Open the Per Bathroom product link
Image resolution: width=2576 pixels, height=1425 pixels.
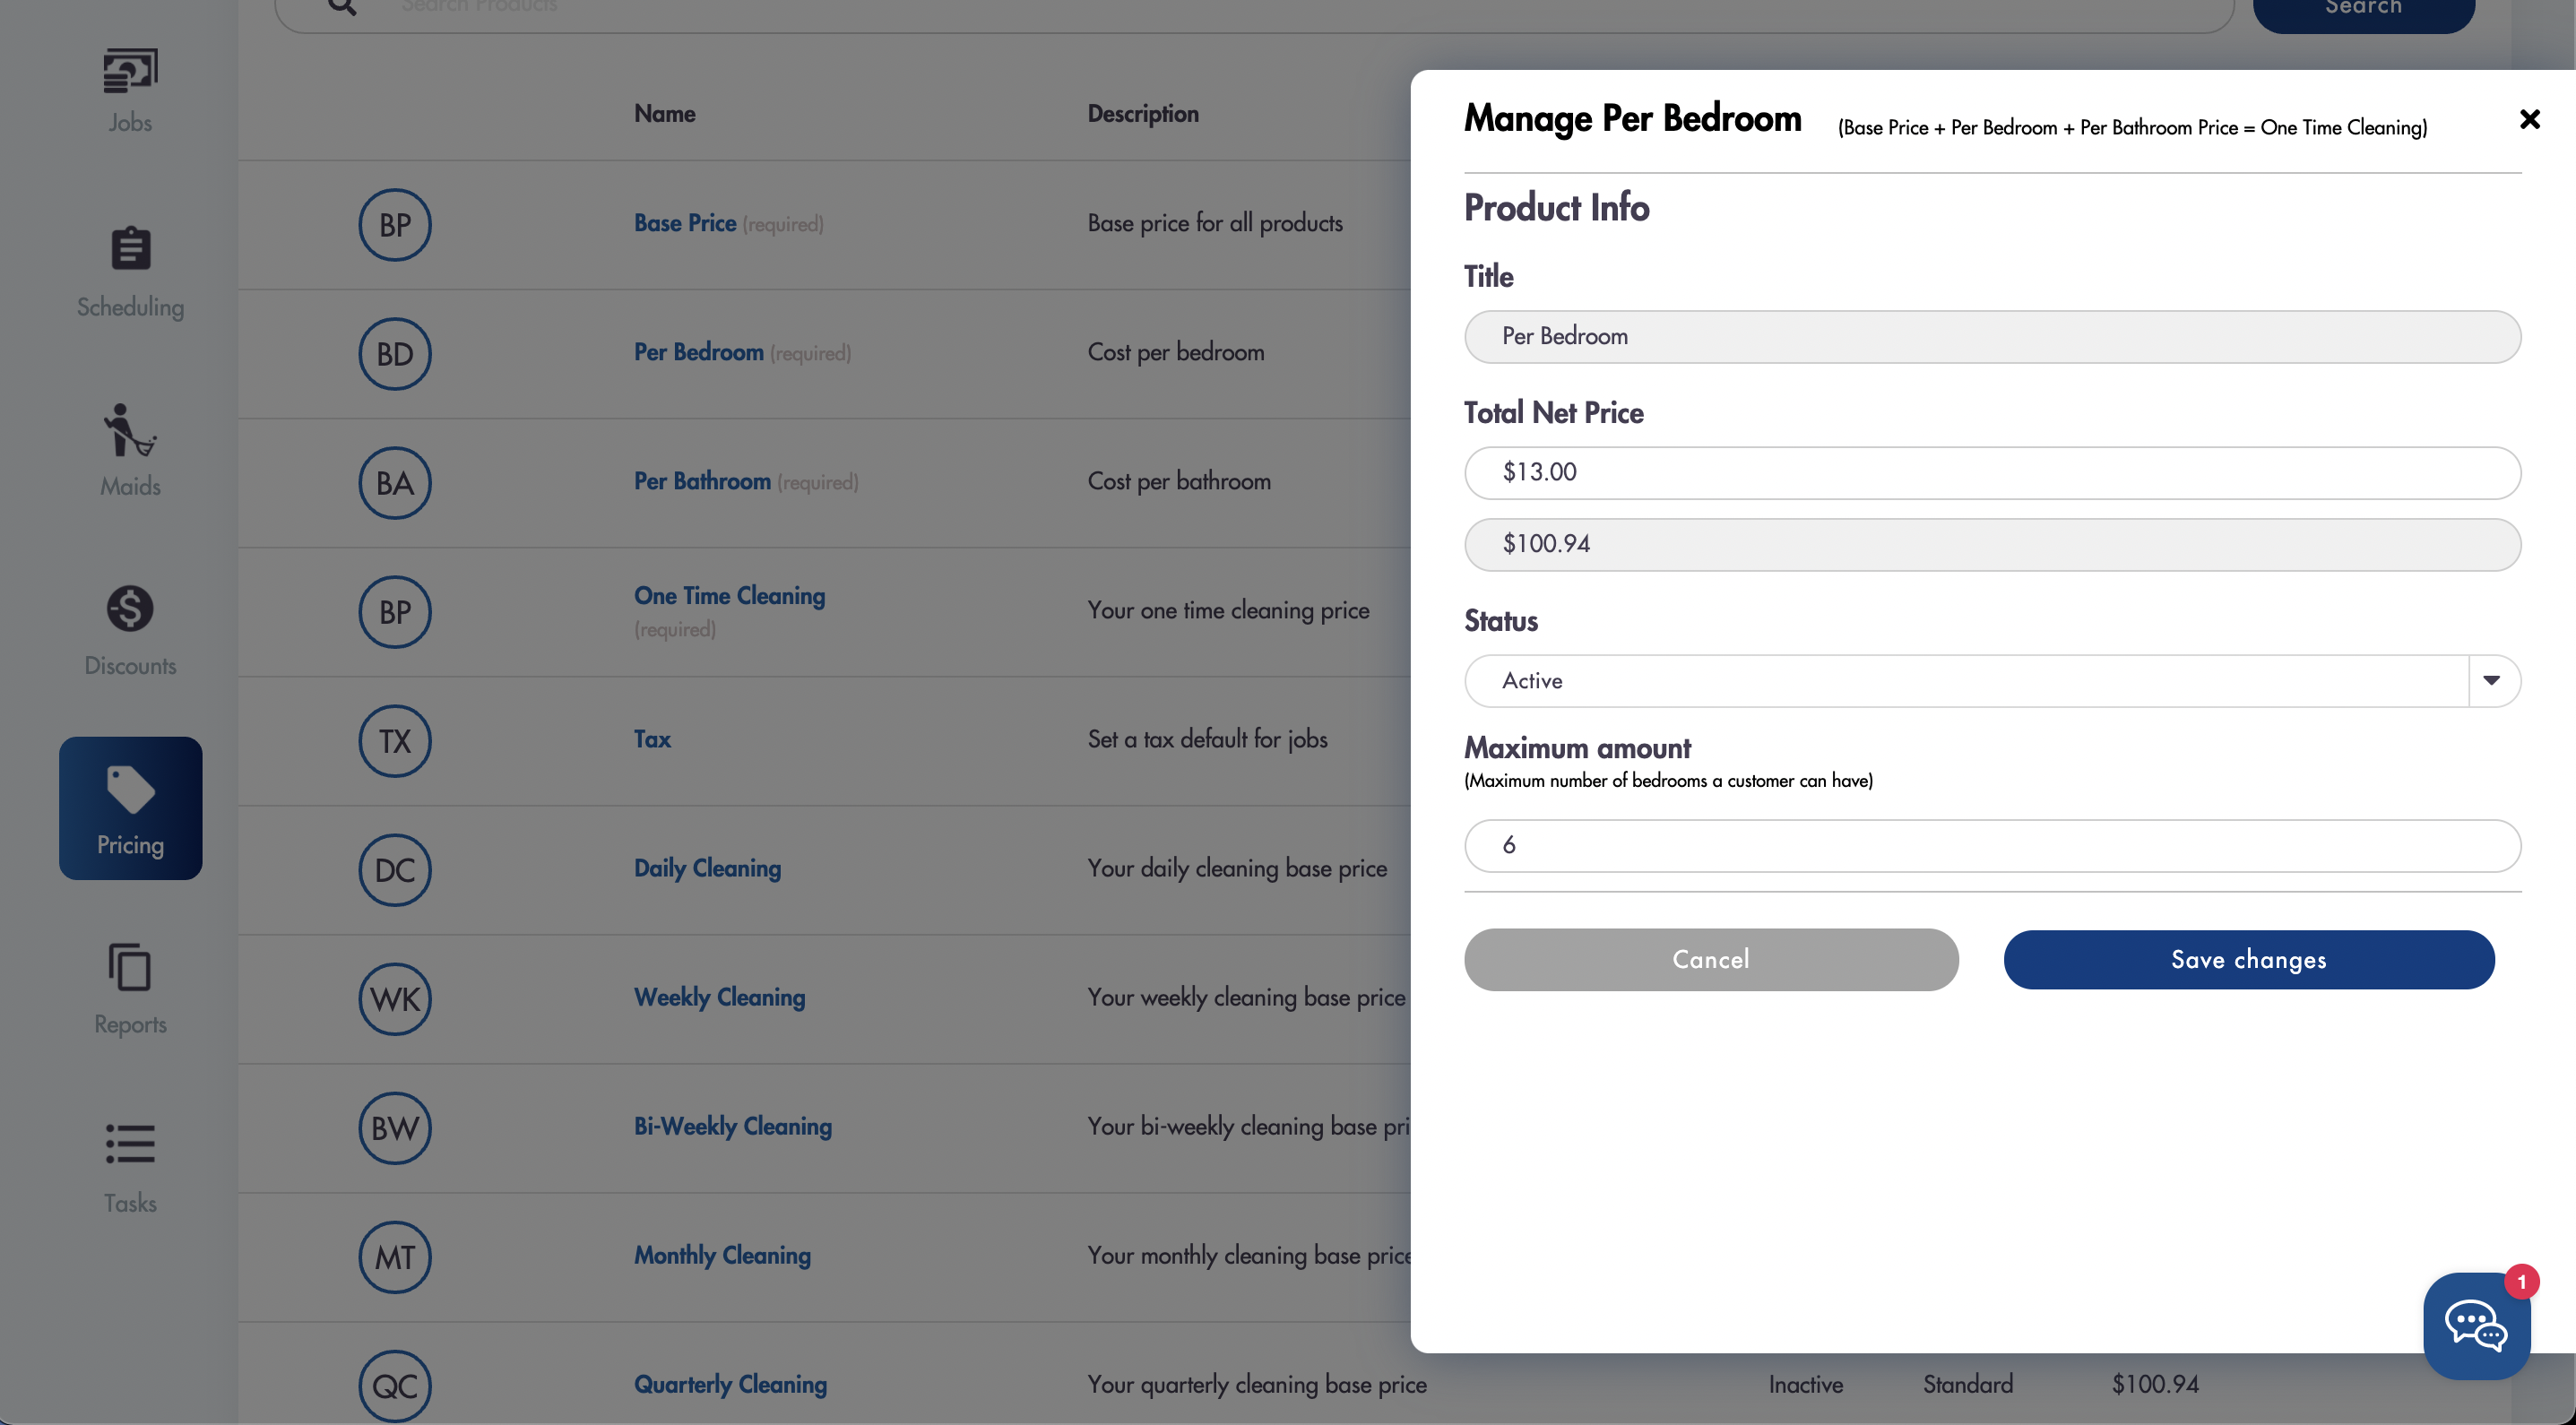pos(702,480)
